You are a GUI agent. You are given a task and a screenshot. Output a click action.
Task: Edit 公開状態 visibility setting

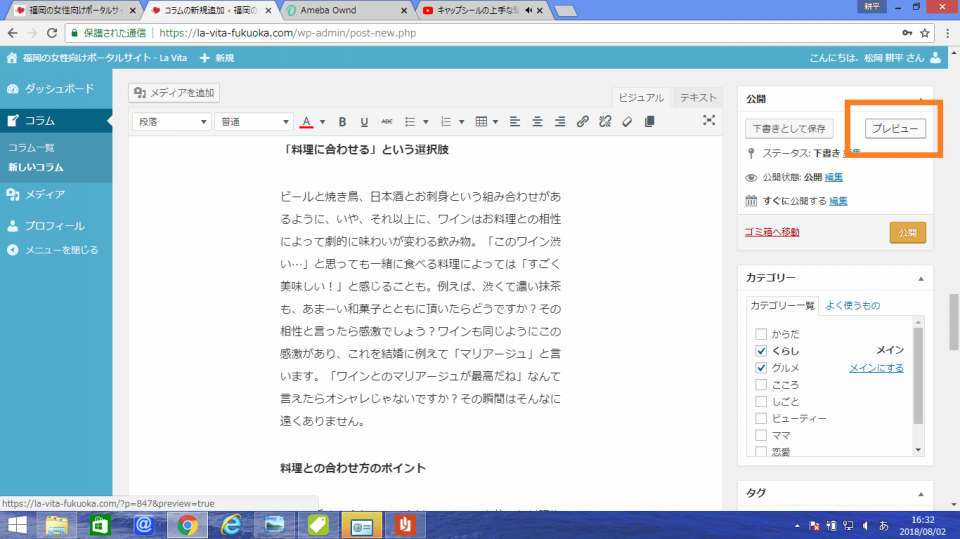[x=833, y=177]
